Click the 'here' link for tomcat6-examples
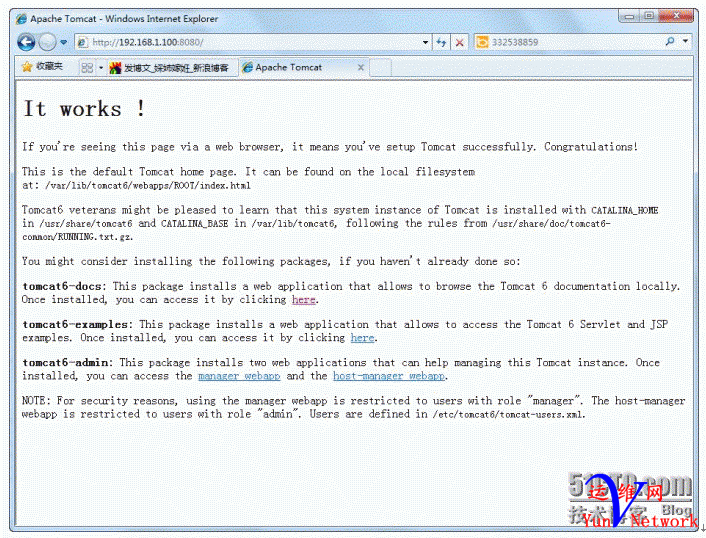 [362, 338]
